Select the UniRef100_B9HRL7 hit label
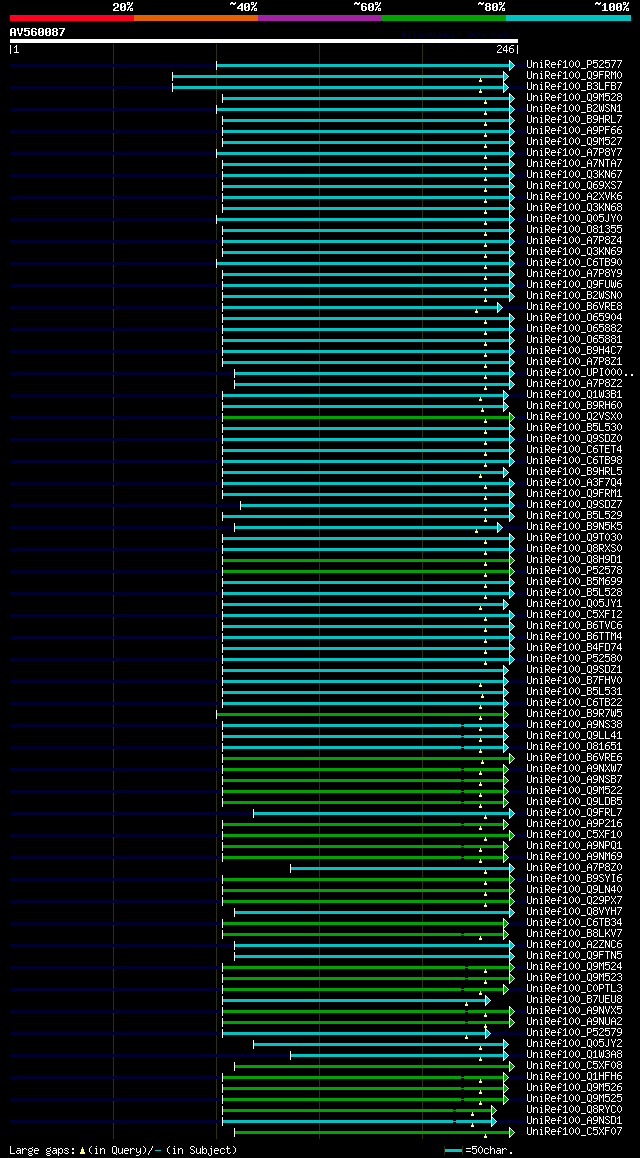Image resolution: width=640 pixels, height=1158 pixels. pos(574,119)
